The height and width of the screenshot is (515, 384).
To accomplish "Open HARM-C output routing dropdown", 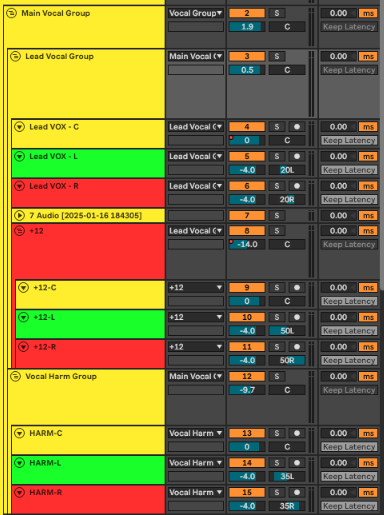I will pos(196,433).
